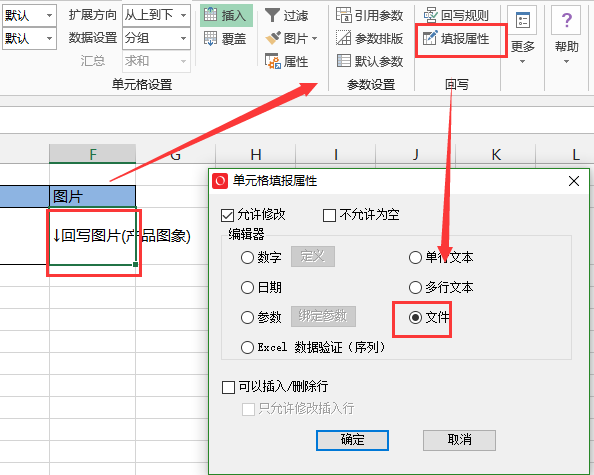Expand the 图片 dropdown arrow
This screenshot has height=475, width=594.
pyautogui.click(x=314, y=39)
